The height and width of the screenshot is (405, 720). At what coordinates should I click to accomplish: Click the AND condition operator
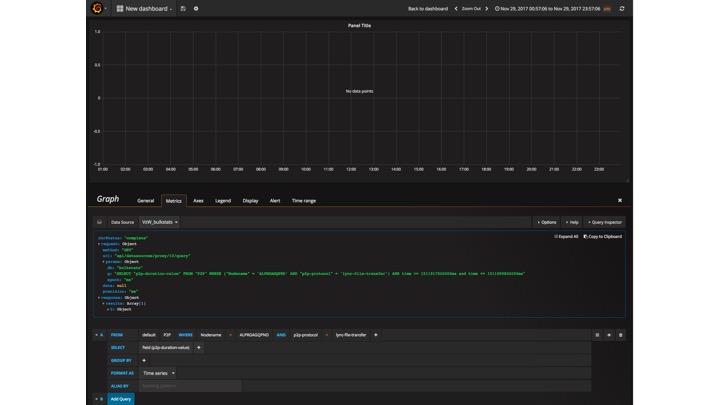tap(281, 335)
